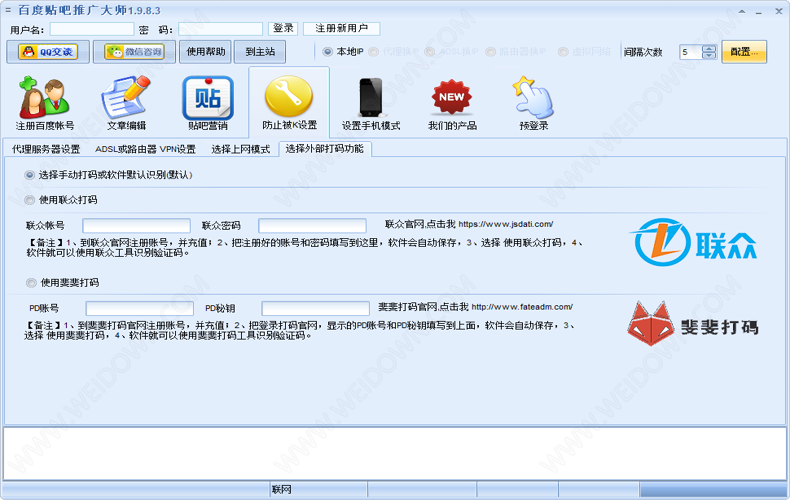The height and width of the screenshot is (500, 790).
Task: Click the 注册新用户 button
Action: tap(342, 29)
